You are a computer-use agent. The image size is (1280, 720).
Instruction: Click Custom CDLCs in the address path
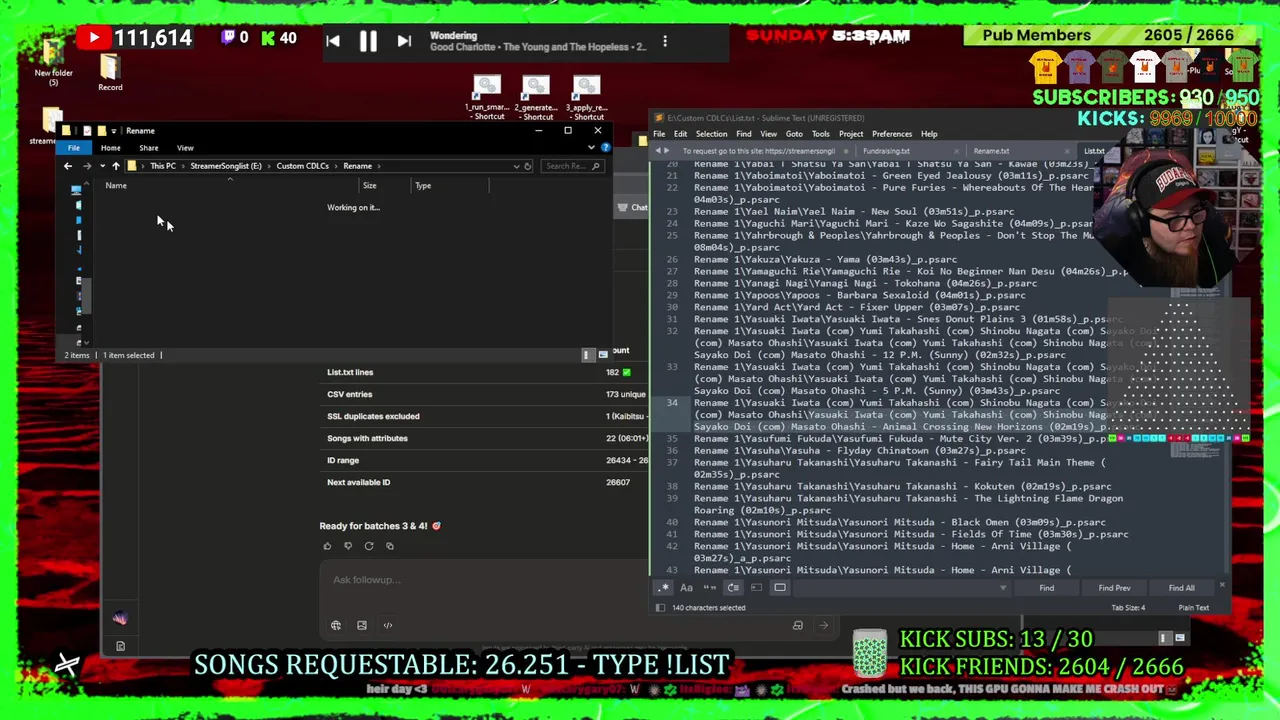tap(302, 166)
